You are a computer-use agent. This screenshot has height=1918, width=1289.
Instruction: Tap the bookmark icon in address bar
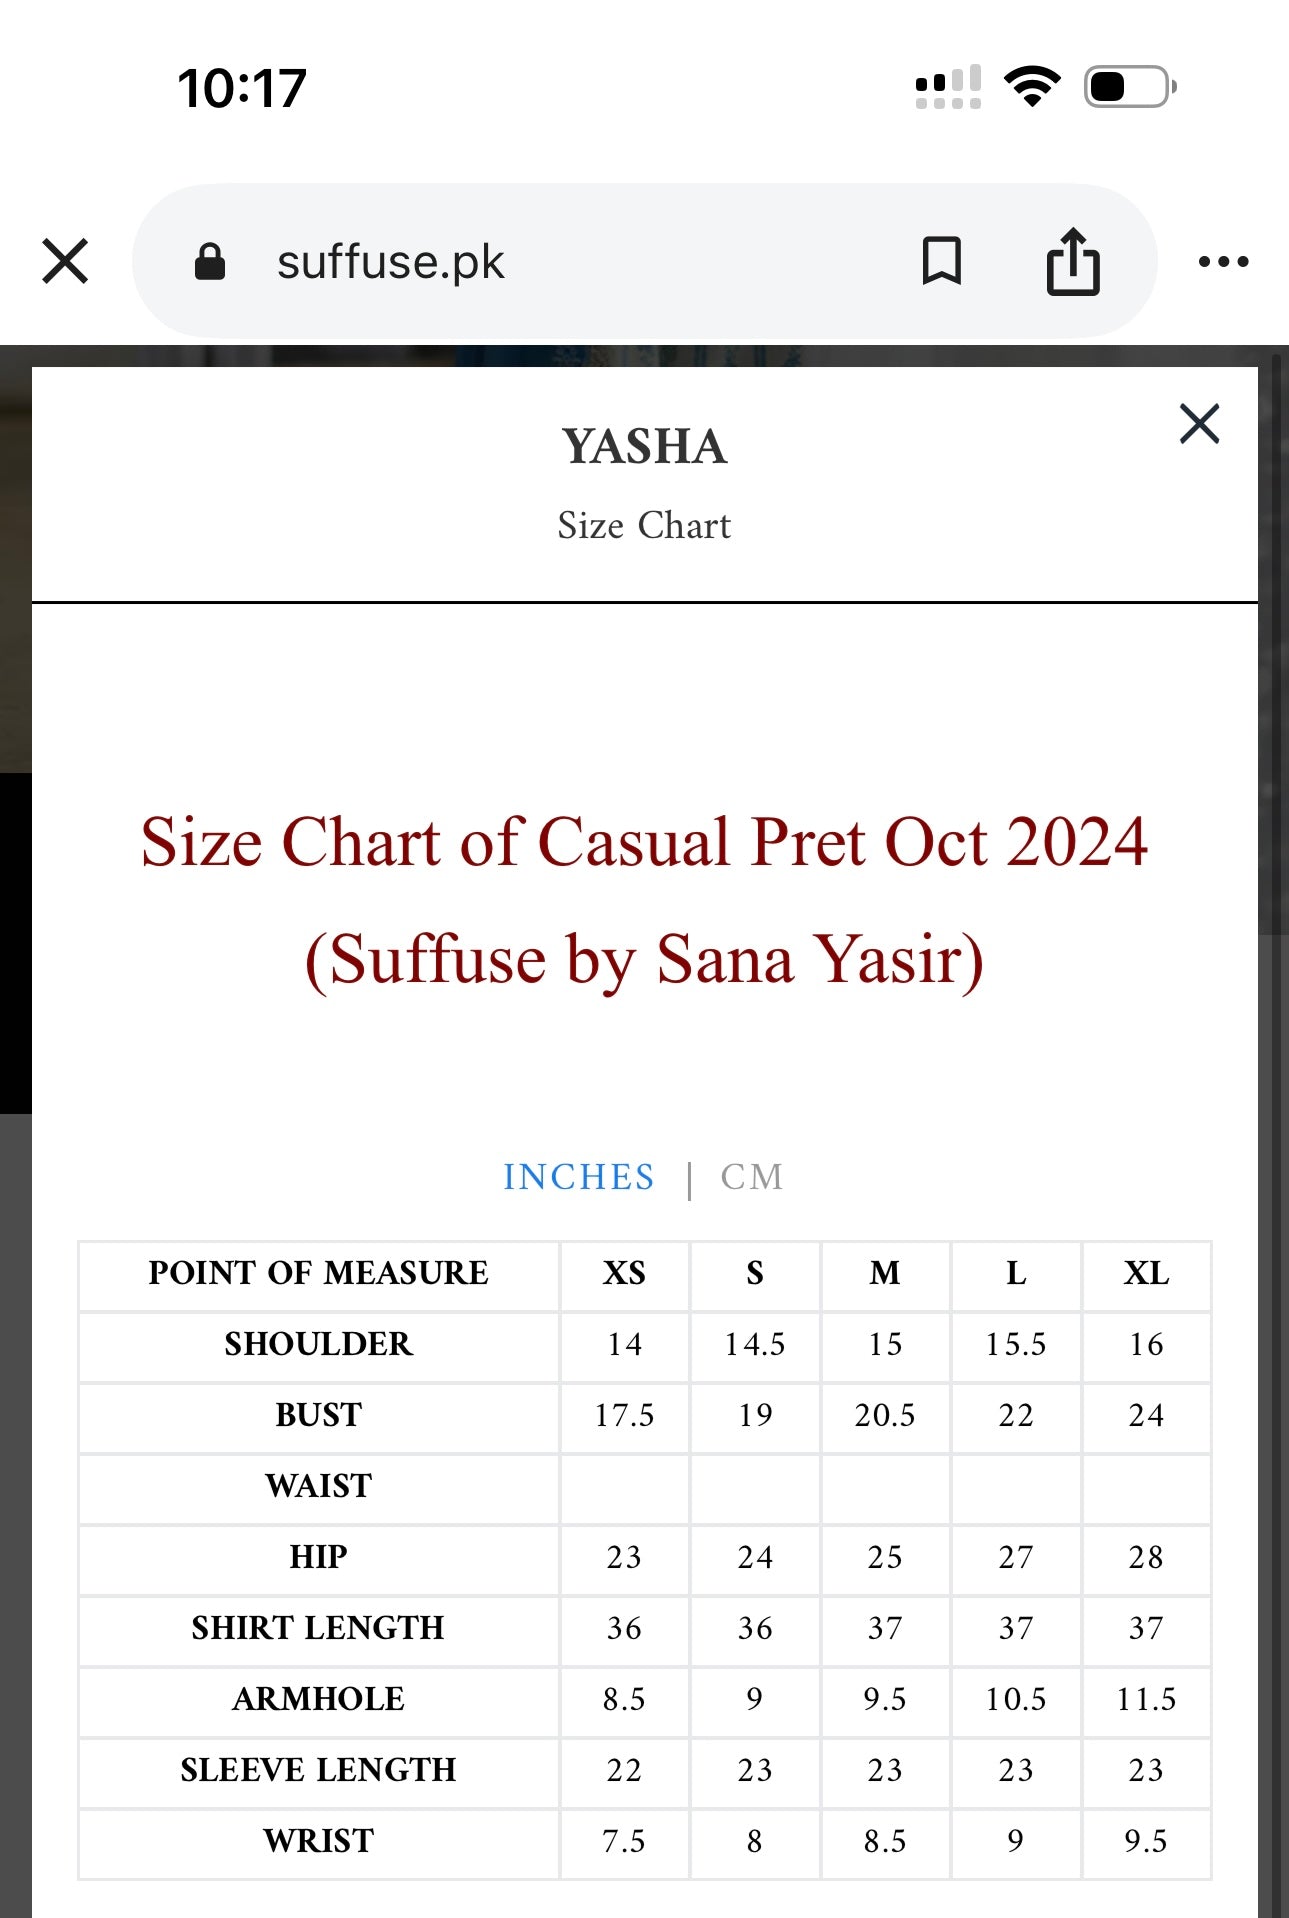pyautogui.click(x=941, y=261)
